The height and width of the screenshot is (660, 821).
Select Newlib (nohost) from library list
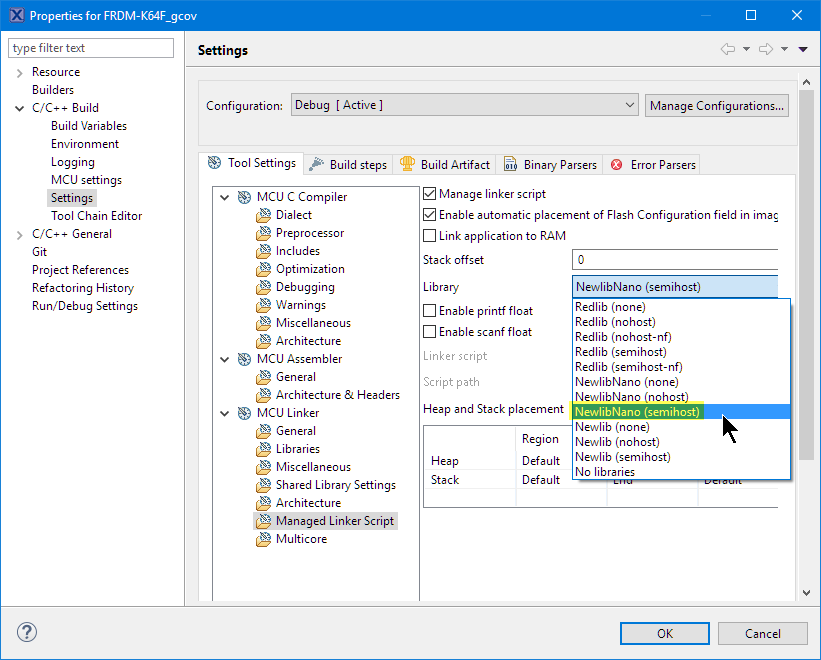[617, 442]
